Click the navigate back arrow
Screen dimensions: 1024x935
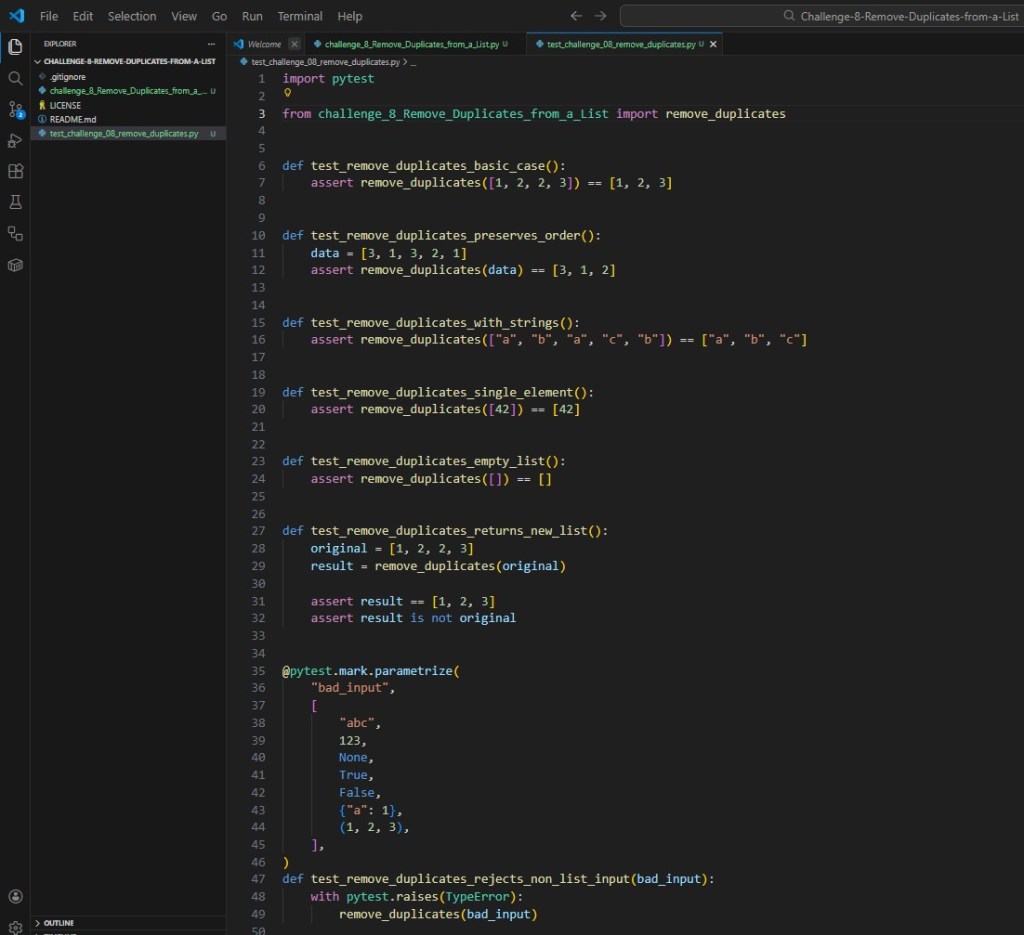[576, 16]
